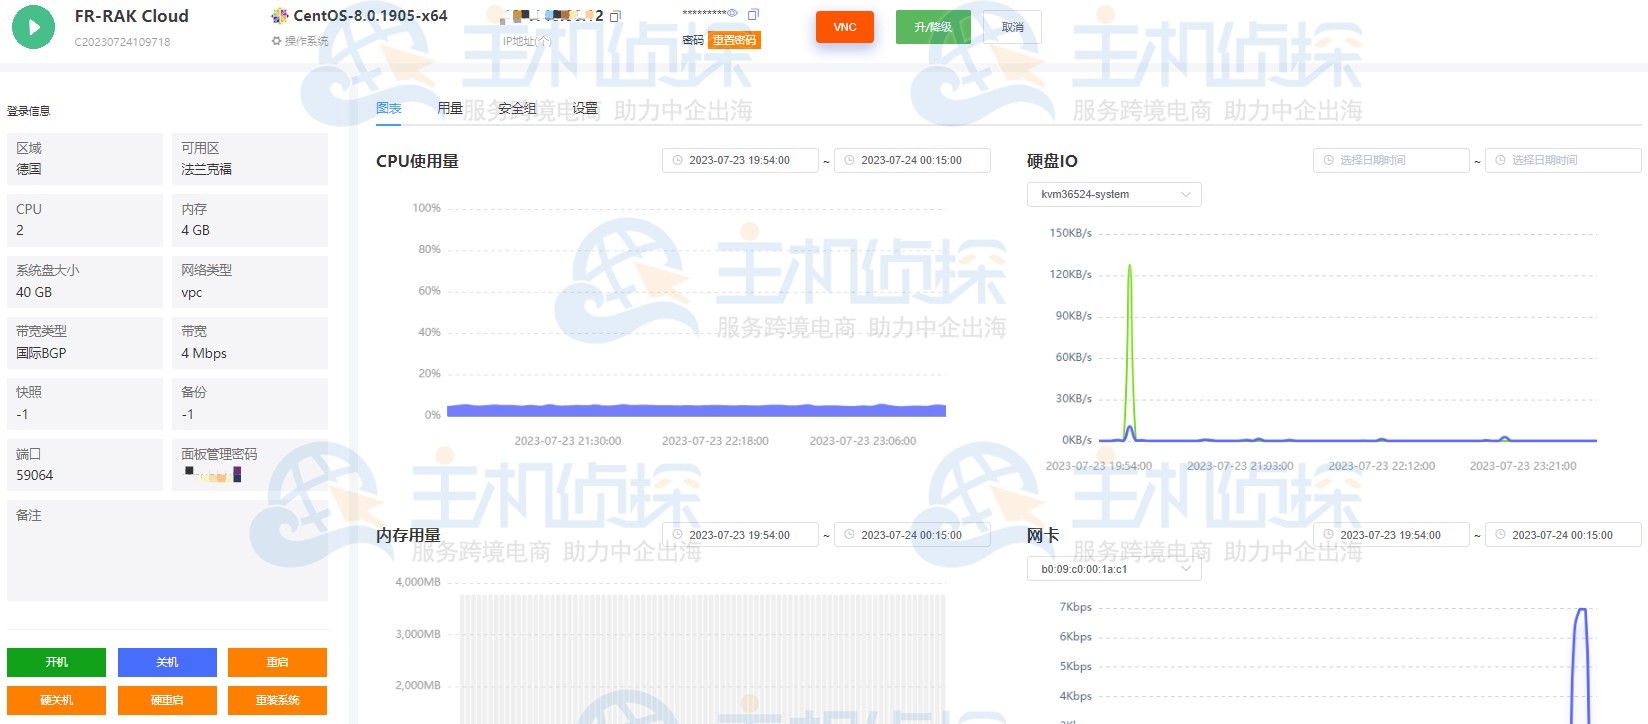Expand the b0:09:c0:00:1a:c1 network card dropdown
The image size is (1648, 724).
coord(1114,569)
